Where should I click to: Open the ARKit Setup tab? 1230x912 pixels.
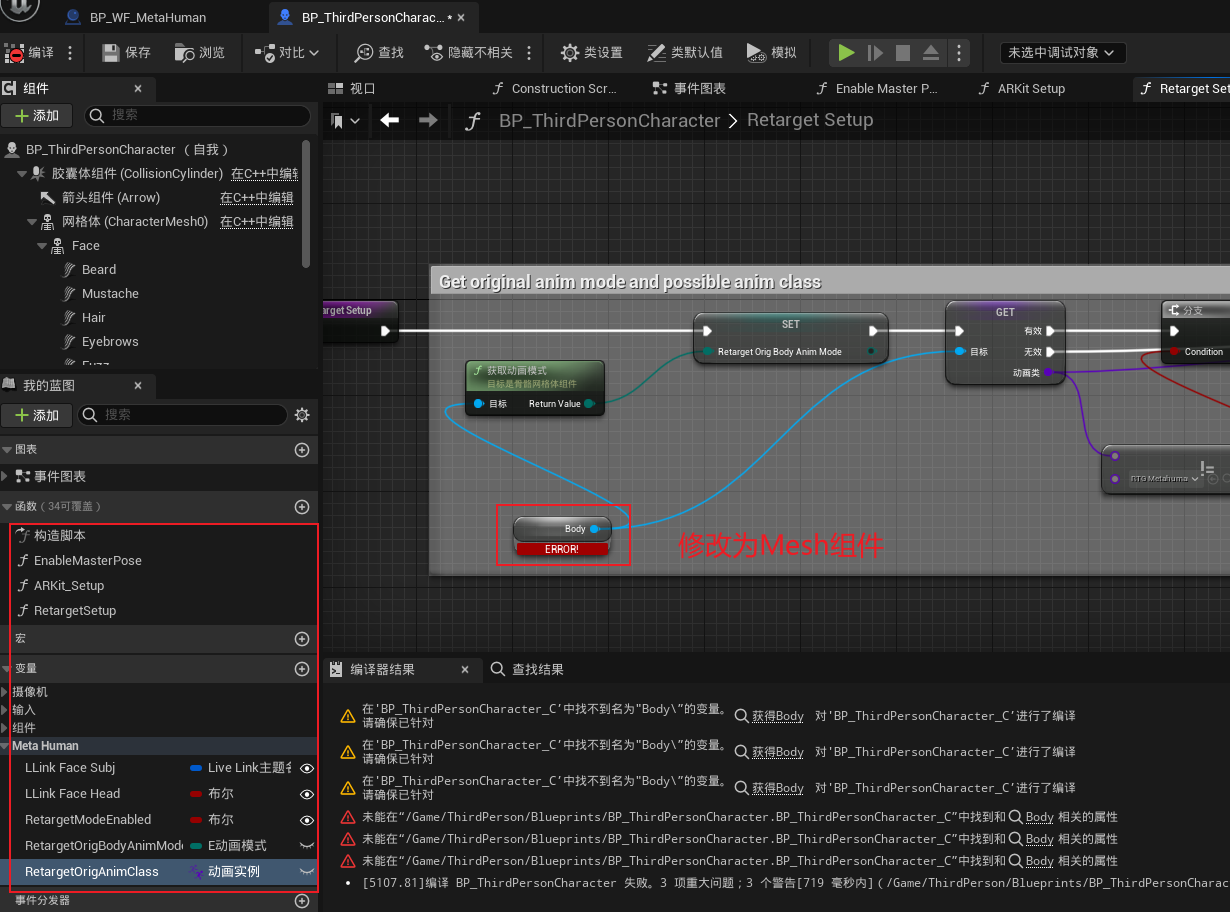[1022, 88]
